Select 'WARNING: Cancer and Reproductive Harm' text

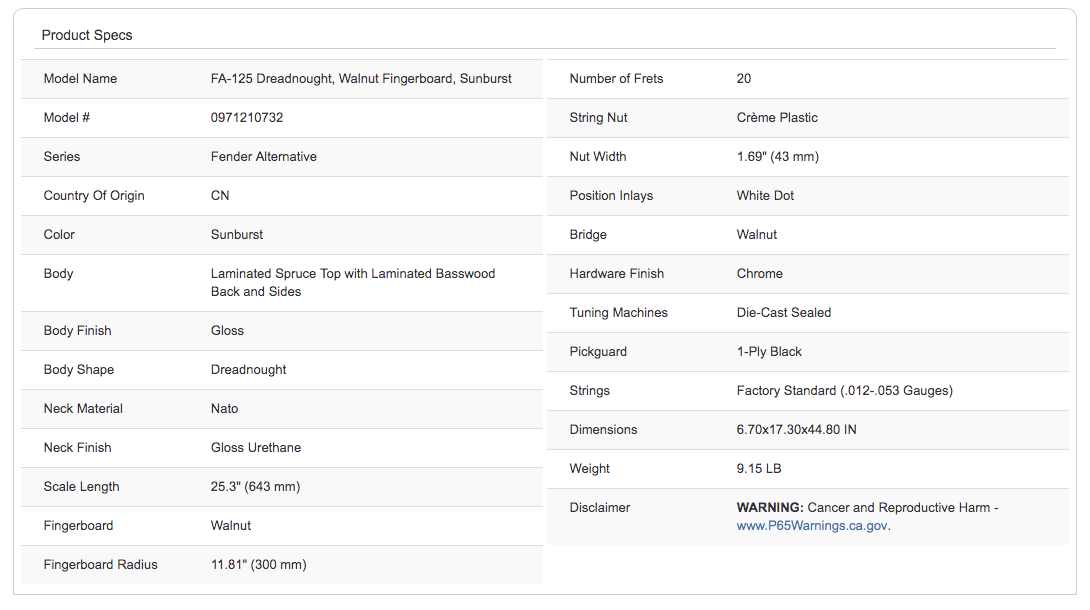863,507
